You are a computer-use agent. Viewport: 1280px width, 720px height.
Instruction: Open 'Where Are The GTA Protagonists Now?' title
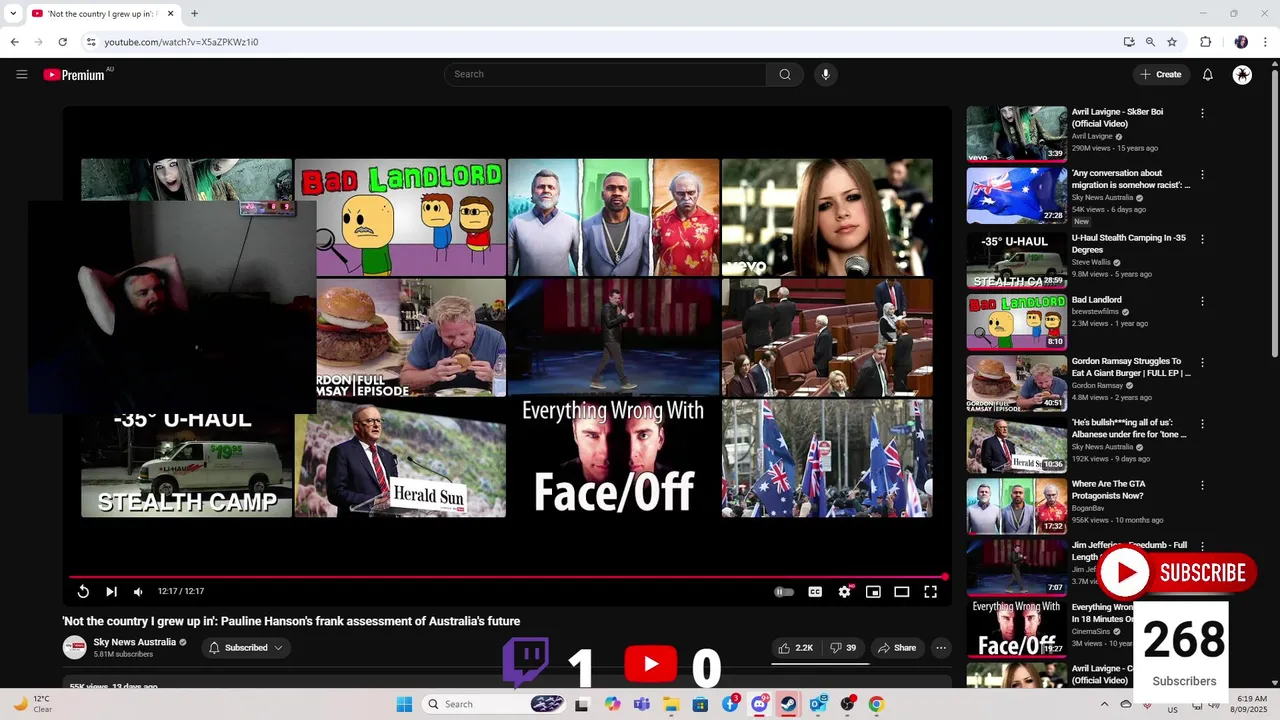[1108, 490]
